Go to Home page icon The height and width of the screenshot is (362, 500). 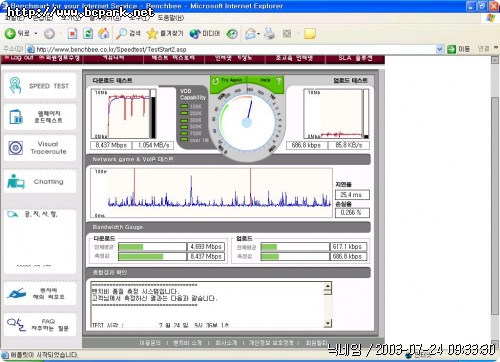(104, 33)
